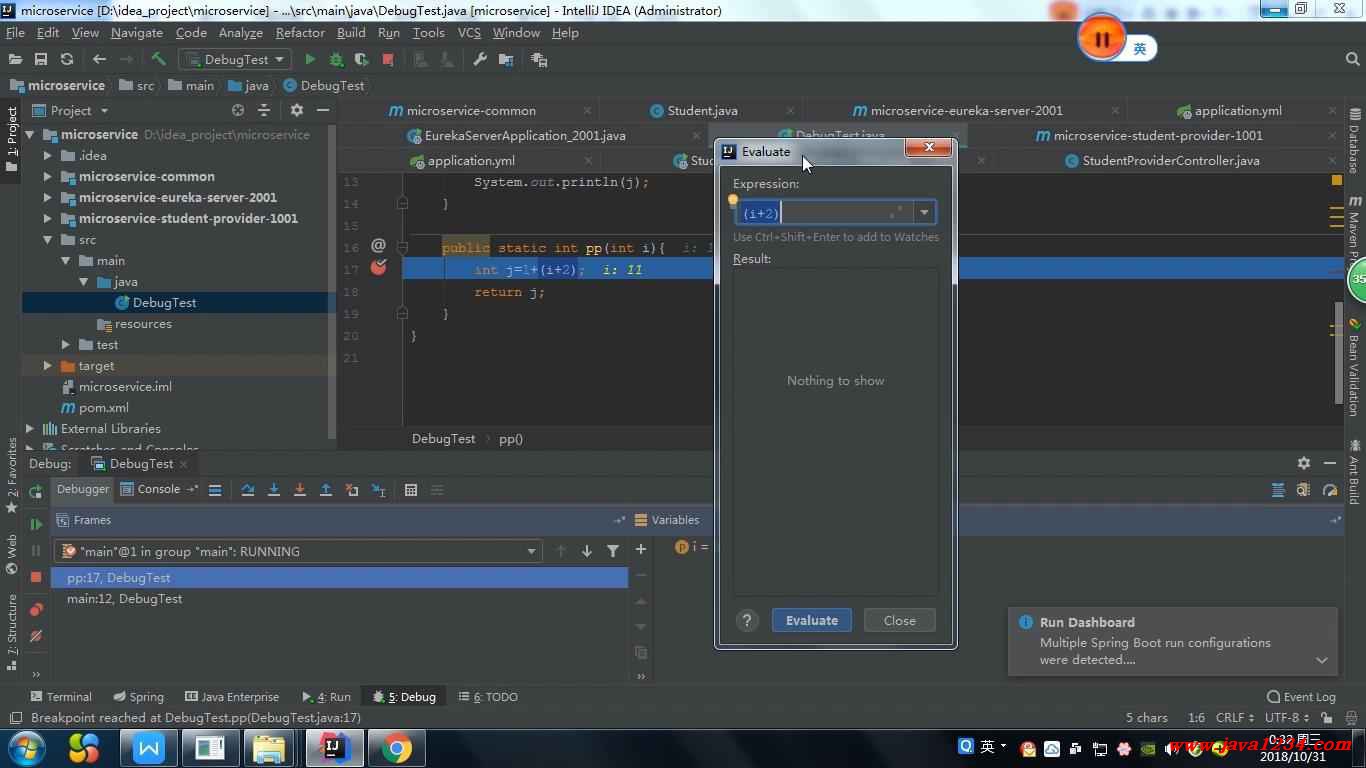This screenshot has width=1366, height=768.
Task: Click the Build Project hammer icon
Action: pos(158,60)
